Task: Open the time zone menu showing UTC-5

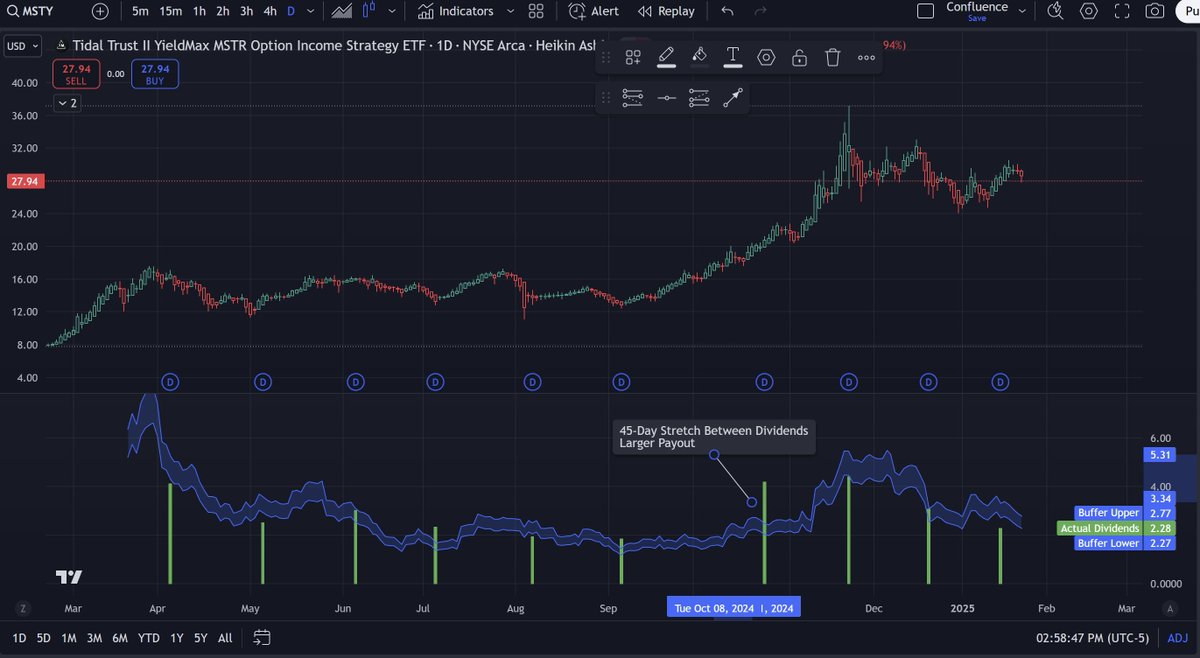Action: click(1093, 638)
